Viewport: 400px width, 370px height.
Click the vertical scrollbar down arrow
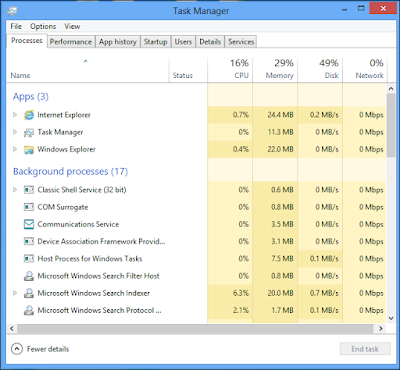tap(391, 318)
